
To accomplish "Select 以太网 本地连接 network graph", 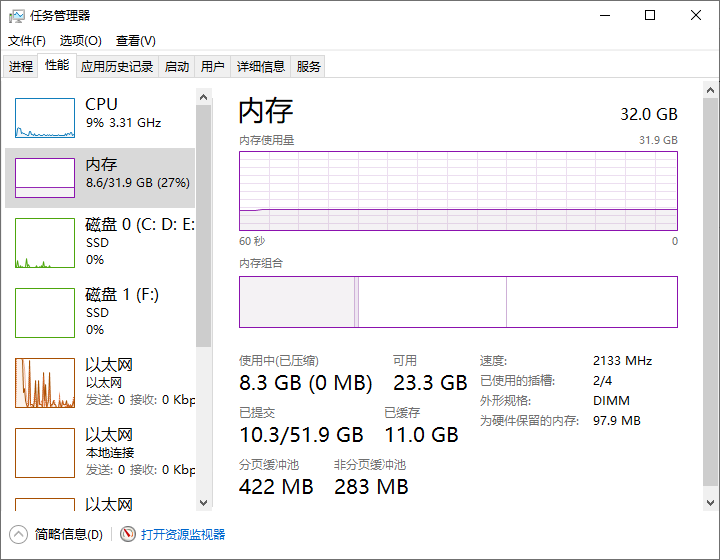I will click(45, 453).
